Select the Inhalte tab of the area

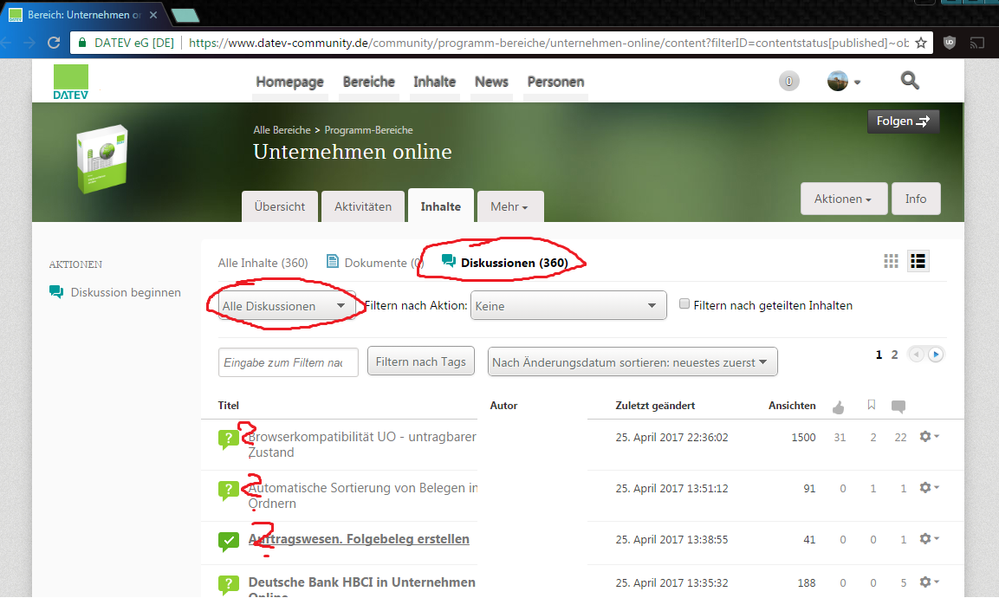point(441,206)
